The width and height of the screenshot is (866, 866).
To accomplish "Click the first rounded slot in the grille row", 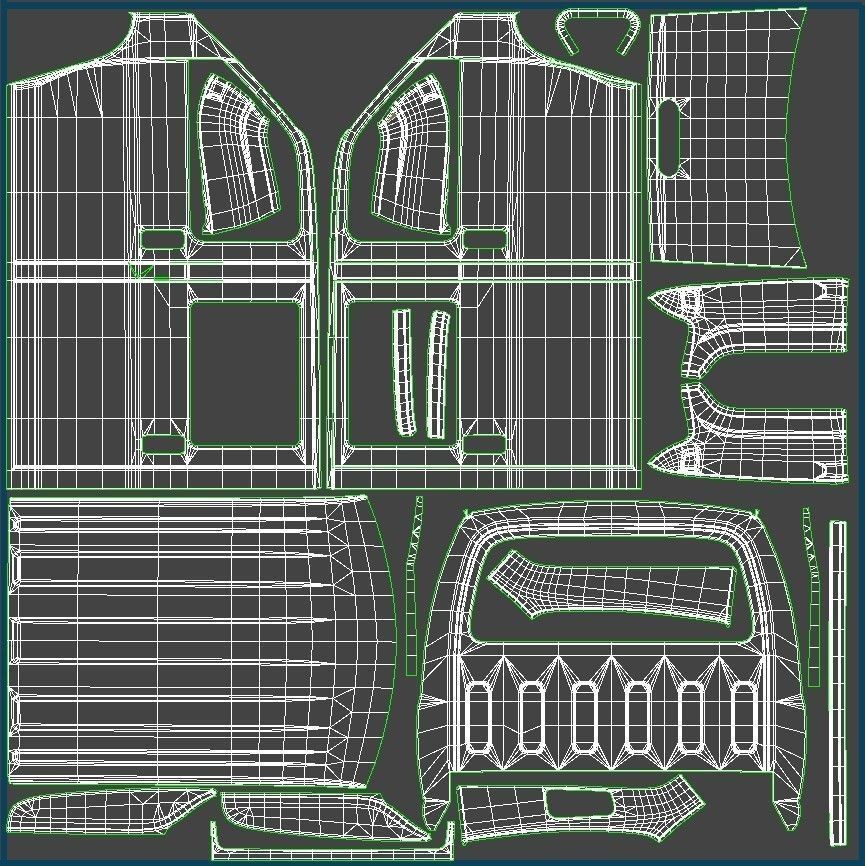I will click(x=476, y=718).
